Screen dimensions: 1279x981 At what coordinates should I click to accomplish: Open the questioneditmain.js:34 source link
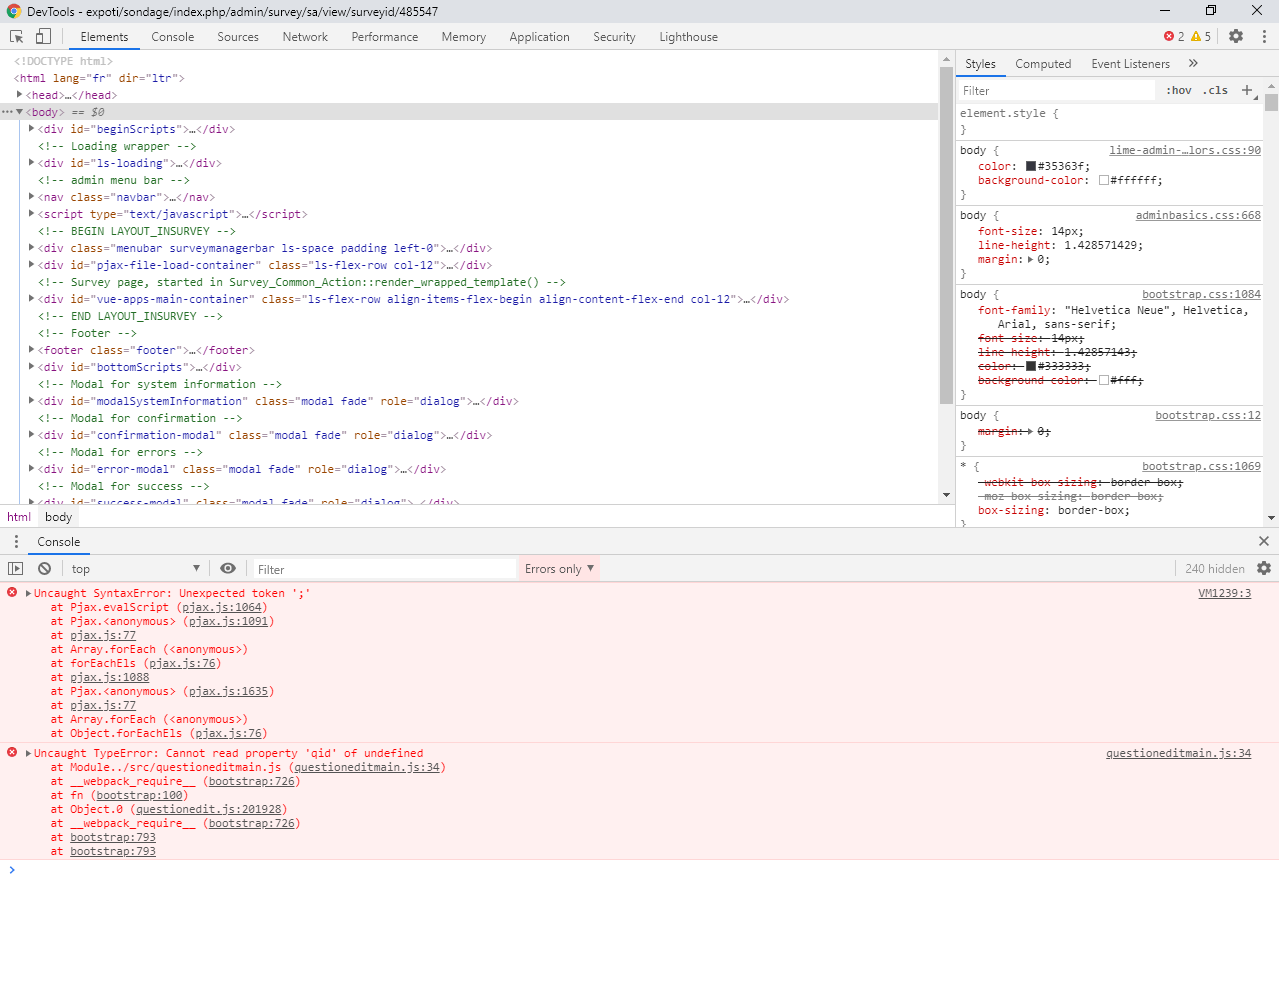click(1178, 754)
